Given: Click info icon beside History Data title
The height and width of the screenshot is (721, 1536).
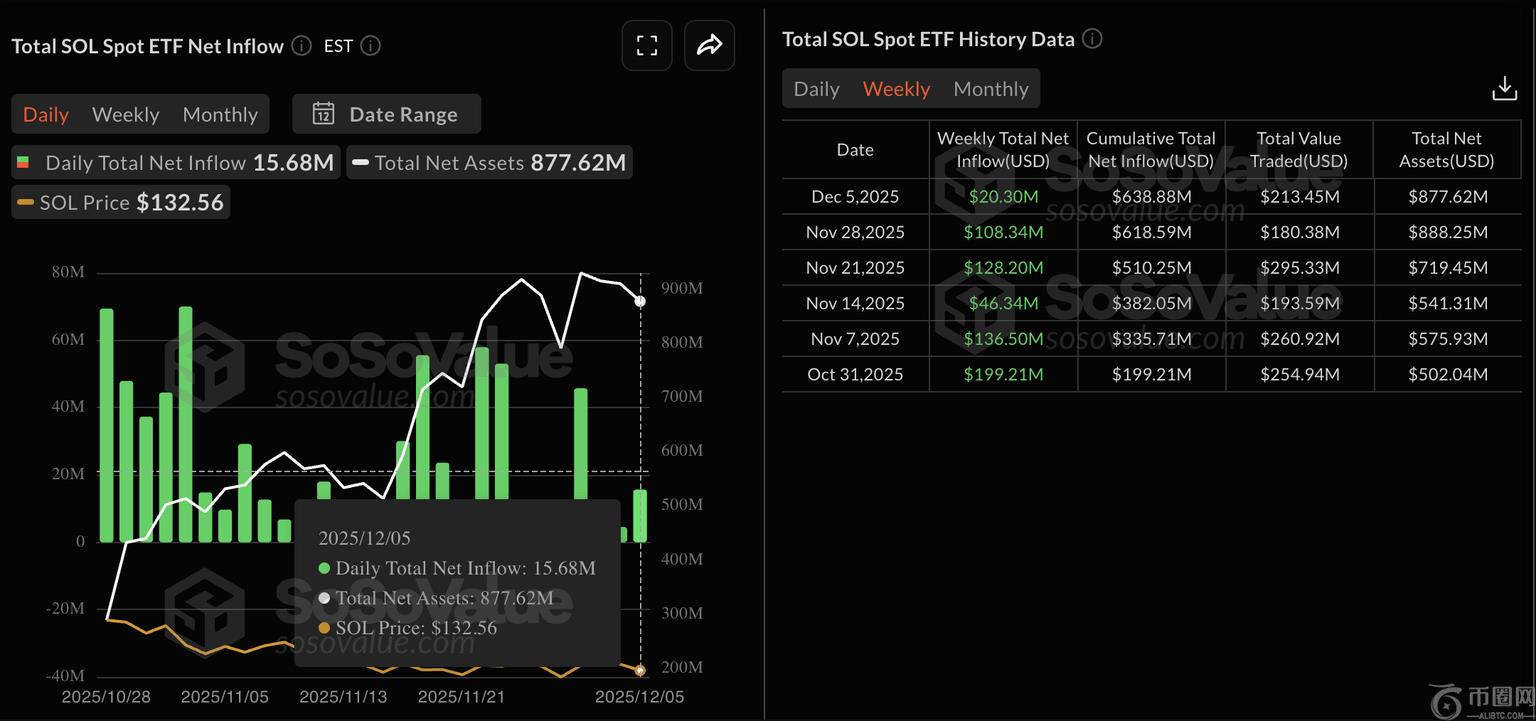Looking at the screenshot, I should click(1092, 39).
